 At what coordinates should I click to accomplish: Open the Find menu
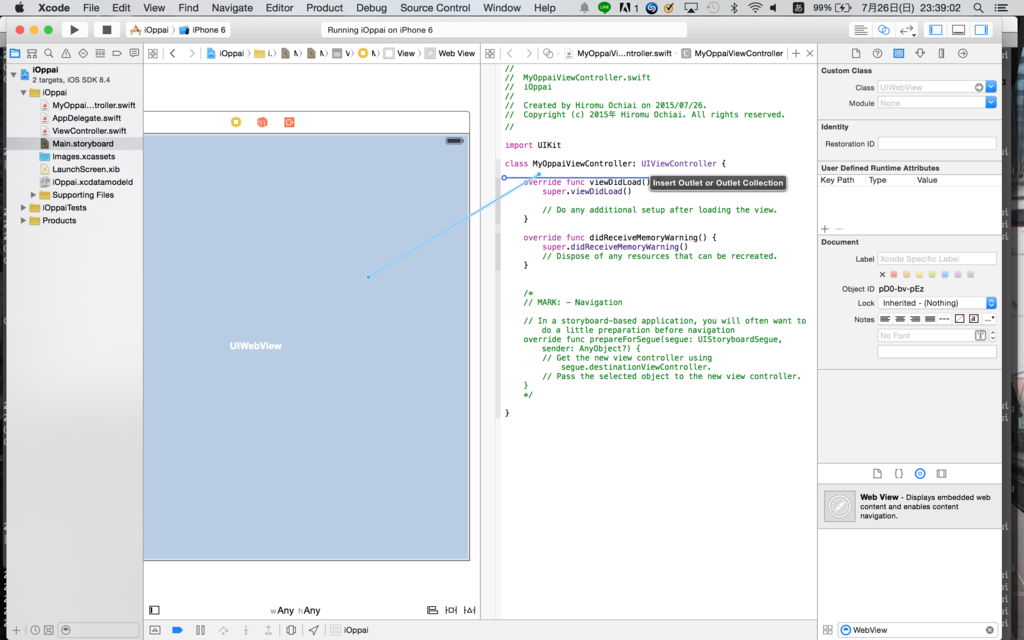[x=188, y=8]
